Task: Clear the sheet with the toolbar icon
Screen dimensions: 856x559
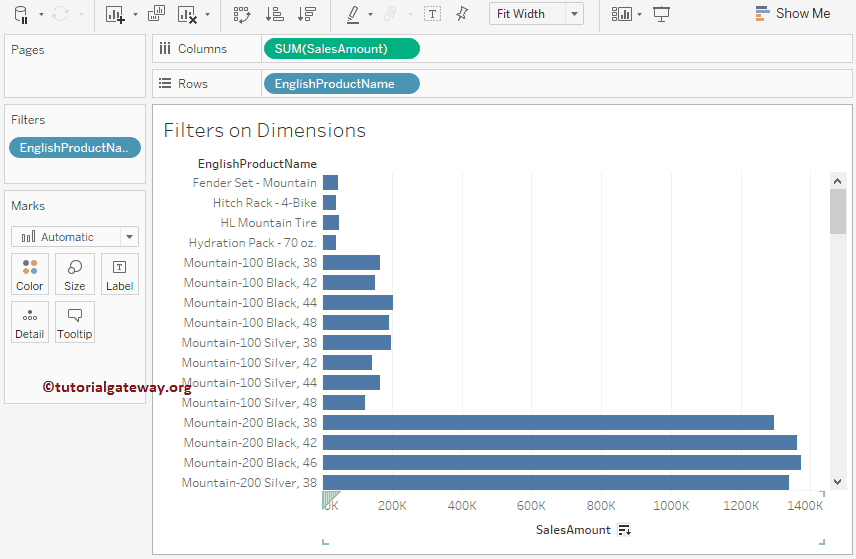Action: click(x=187, y=14)
